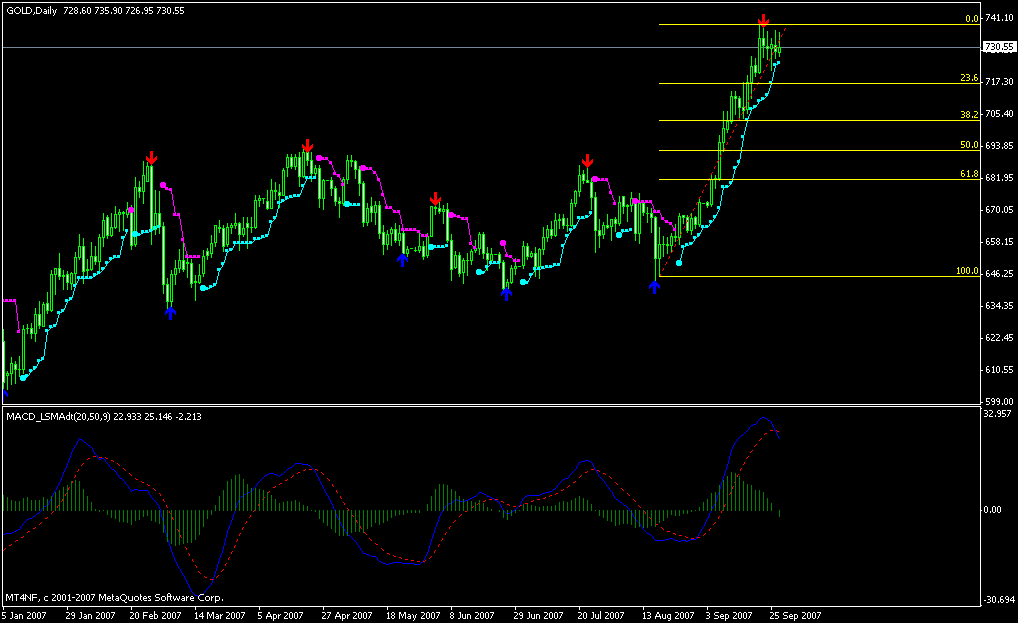Click the red arrow above the April high
1018x623 pixels.
pos(307,146)
